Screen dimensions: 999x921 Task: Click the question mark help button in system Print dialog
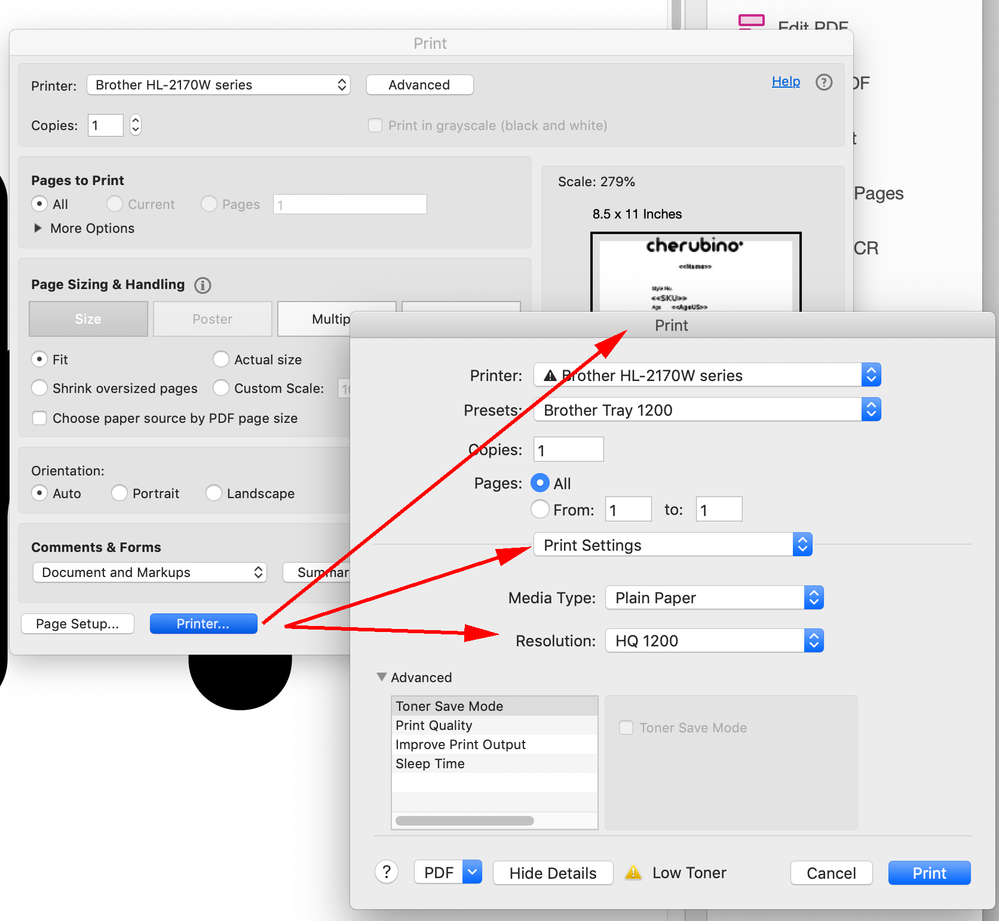coord(386,872)
